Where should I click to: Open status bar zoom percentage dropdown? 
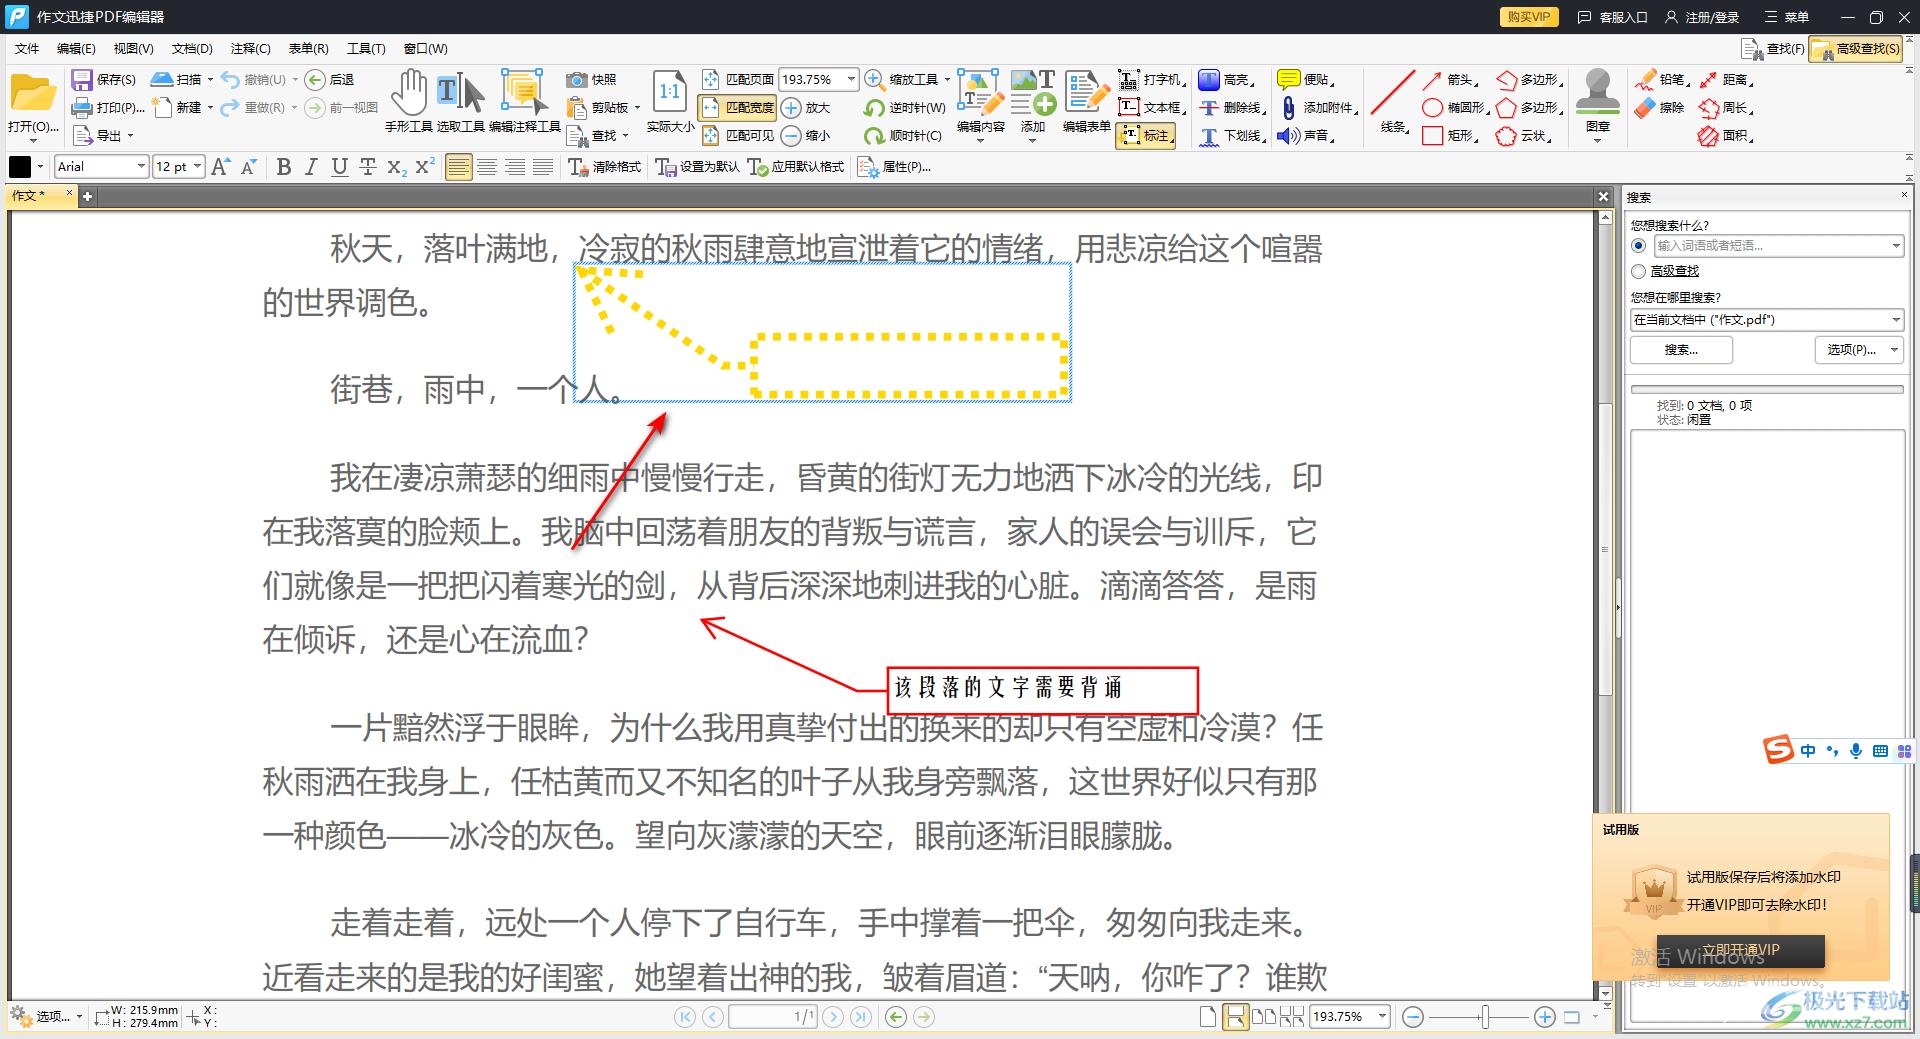tap(1382, 1017)
